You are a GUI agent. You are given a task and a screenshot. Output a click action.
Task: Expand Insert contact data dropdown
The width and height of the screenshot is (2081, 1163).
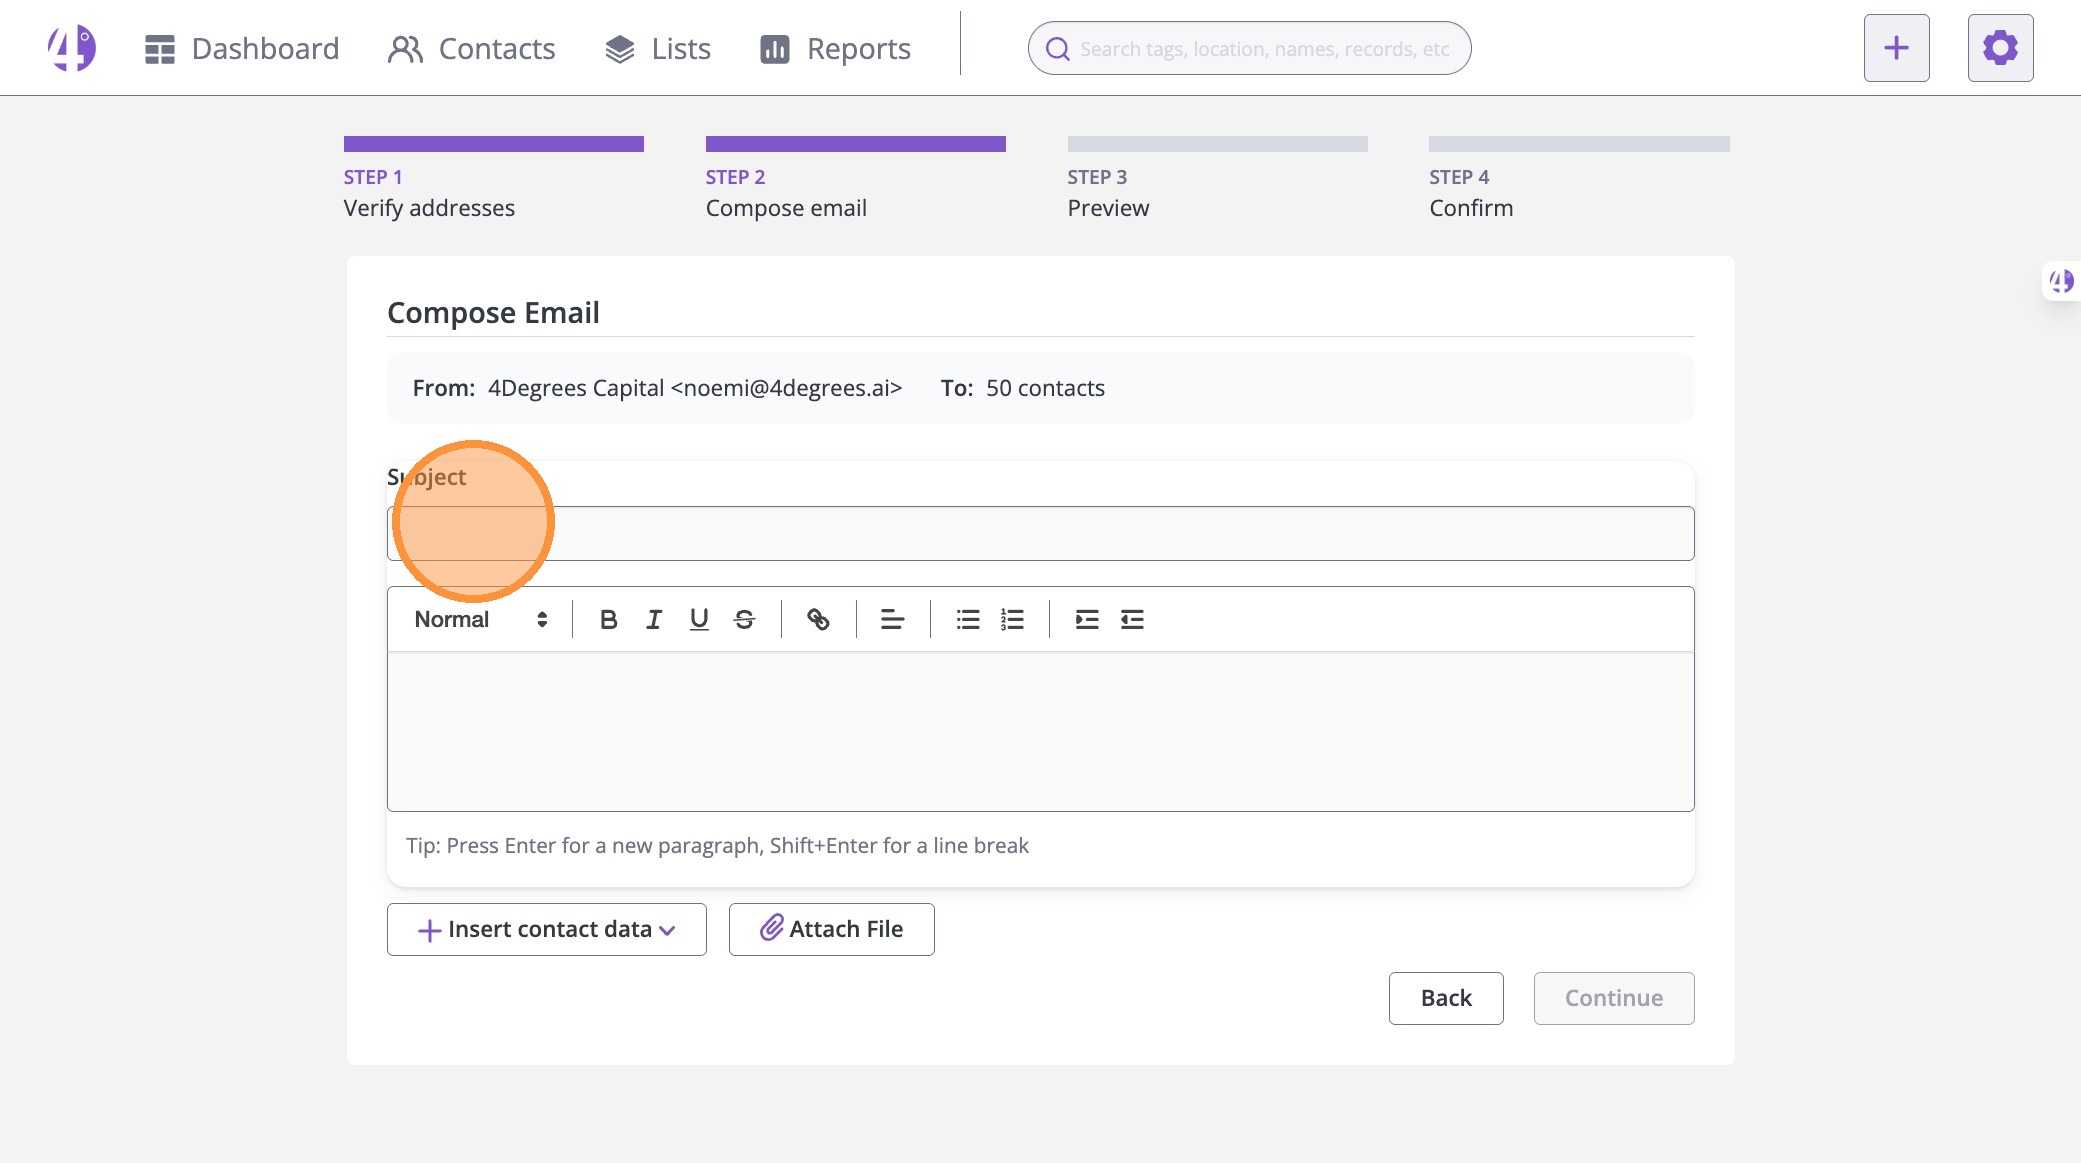pyautogui.click(x=546, y=930)
